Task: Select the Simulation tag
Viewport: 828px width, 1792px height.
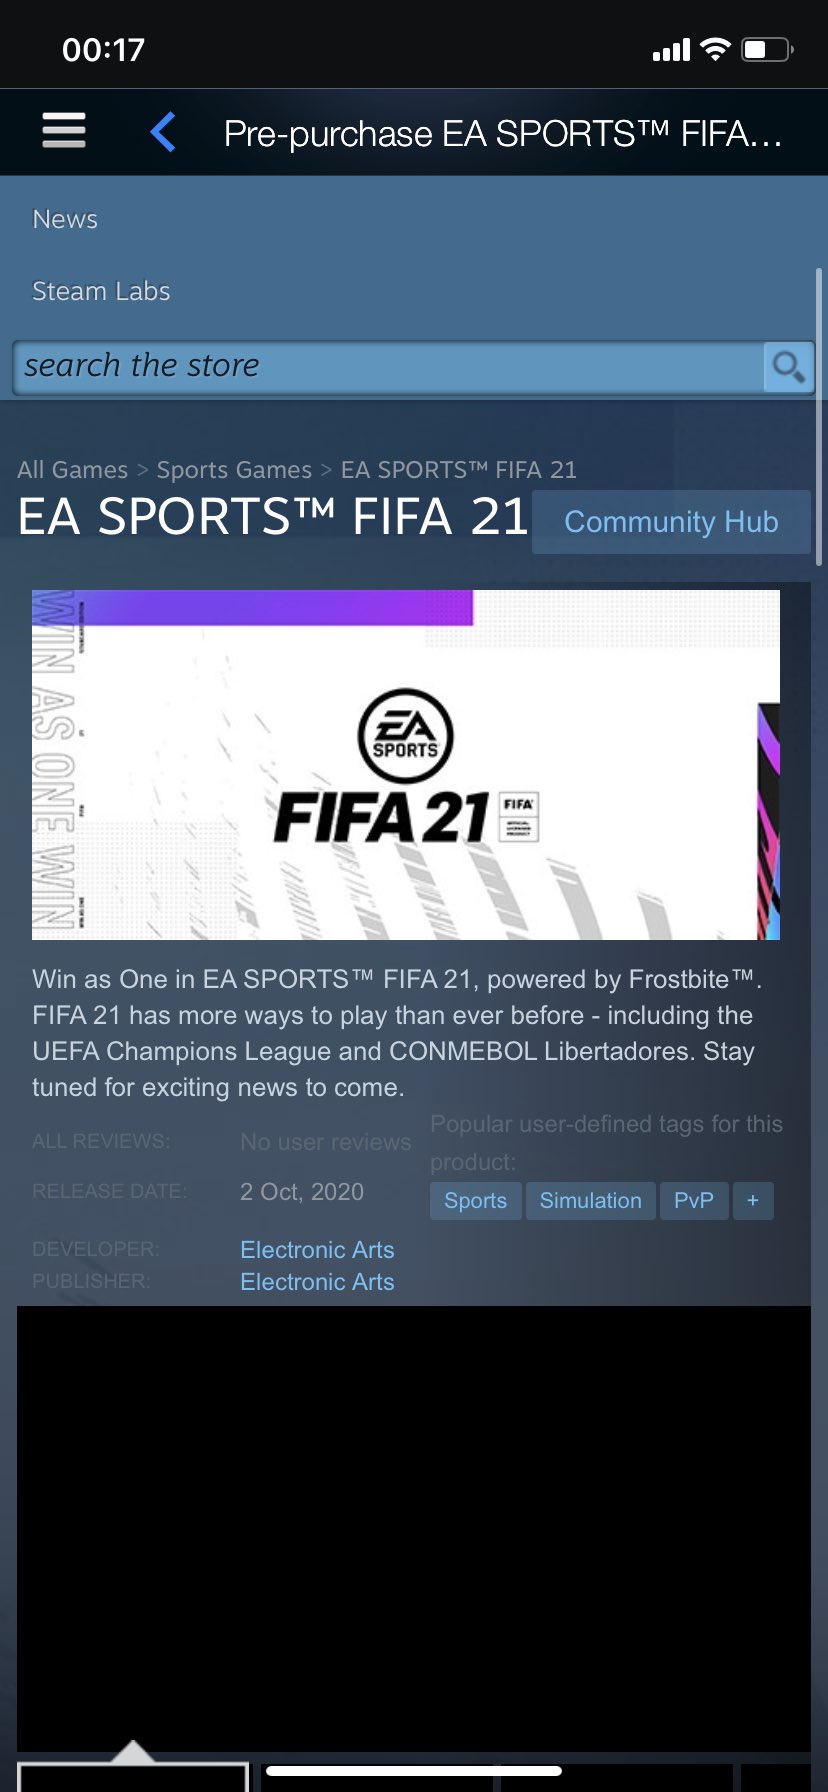Action: (590, 1200)
